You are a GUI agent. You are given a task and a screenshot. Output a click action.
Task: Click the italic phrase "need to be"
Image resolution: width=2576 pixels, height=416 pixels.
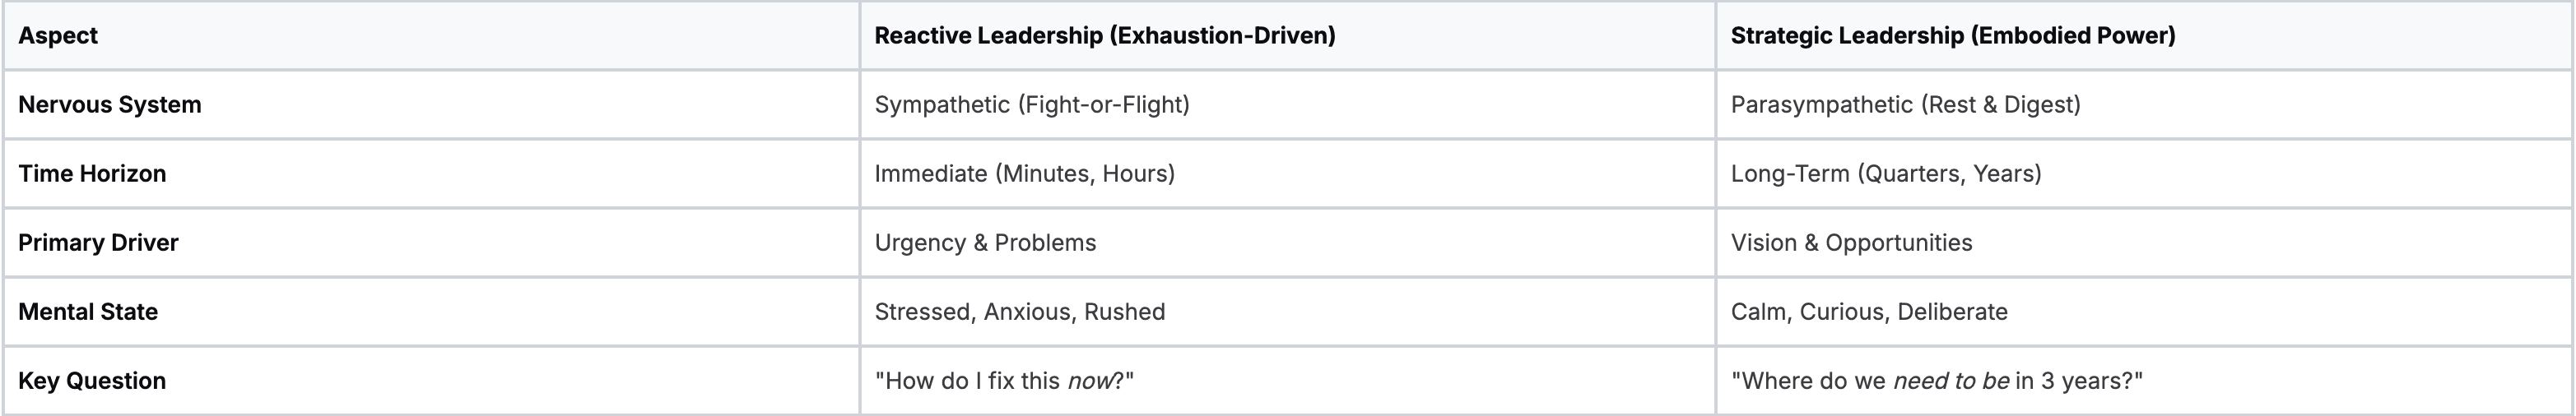pos(1951,381)
